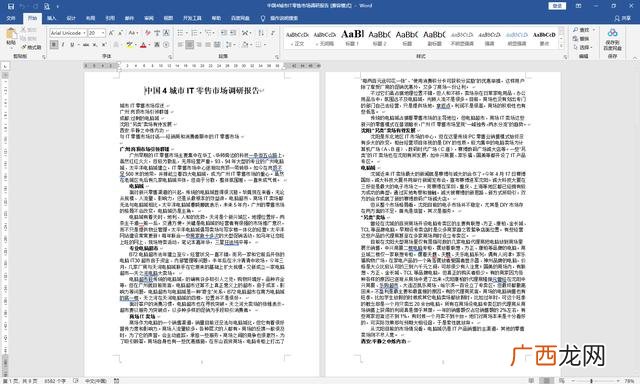Click the 79% zoom level indicator

click(x=629, y=380)
